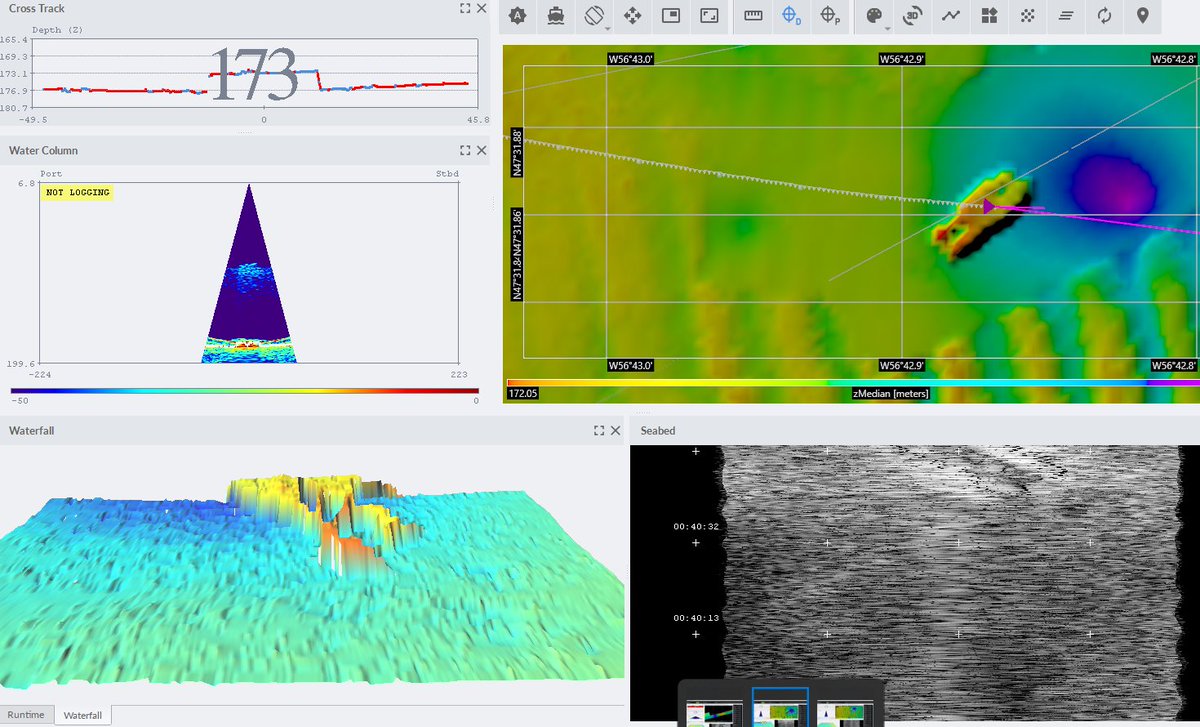Switch to 3D view icon
The width and height of the screenshot is (1200, 727).
click(912, 16)
